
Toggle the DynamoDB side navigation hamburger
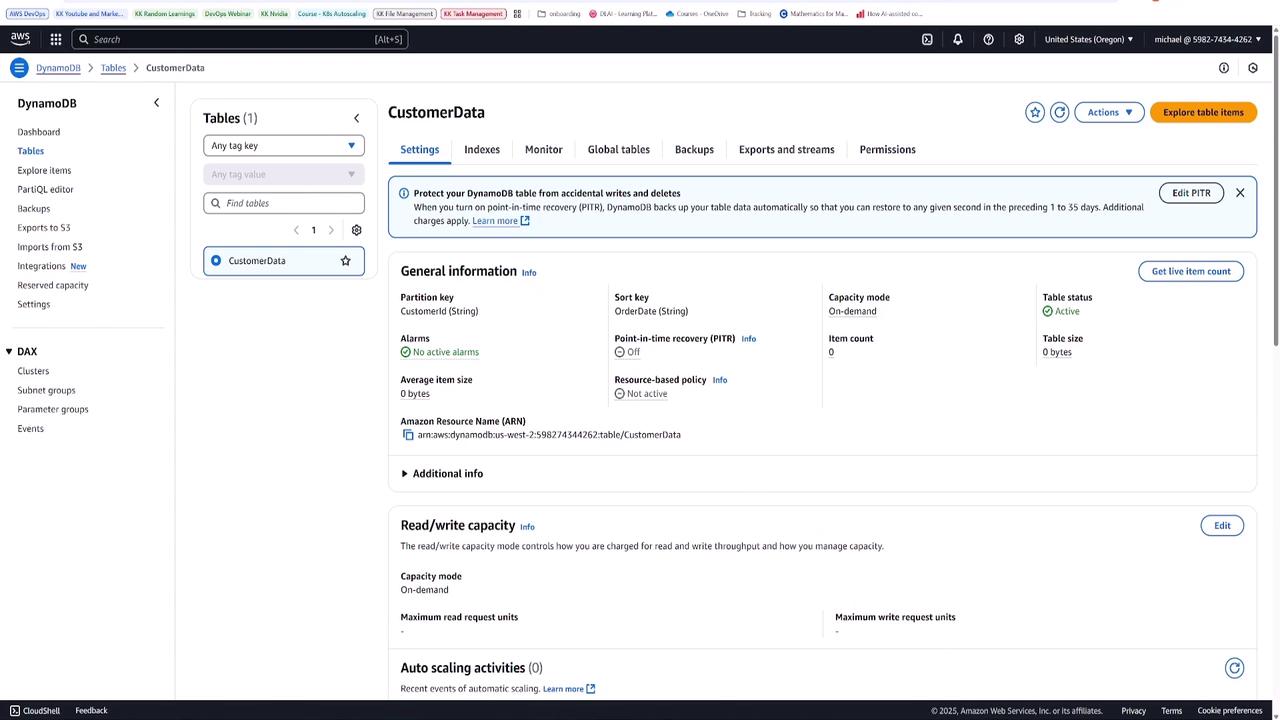point(19,68)
